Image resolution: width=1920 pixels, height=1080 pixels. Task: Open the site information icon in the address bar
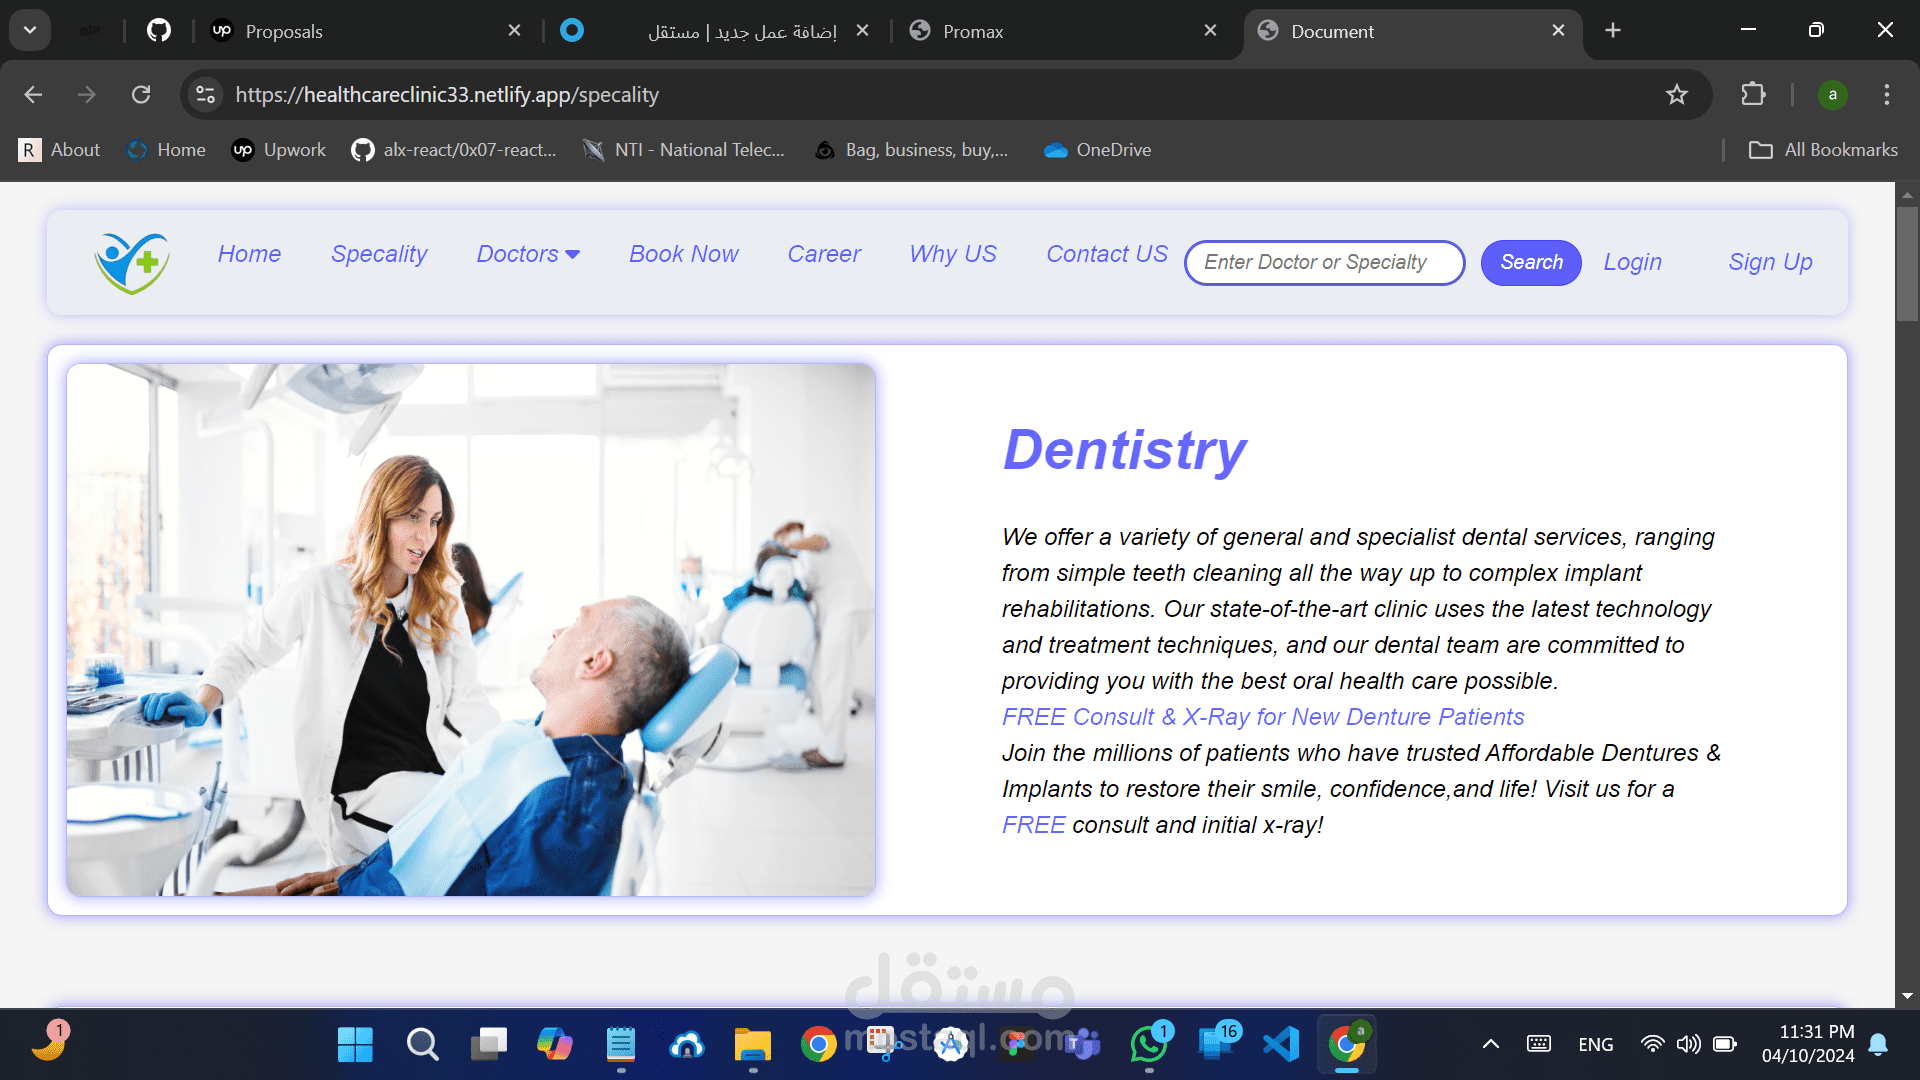(x=205, y=95)
